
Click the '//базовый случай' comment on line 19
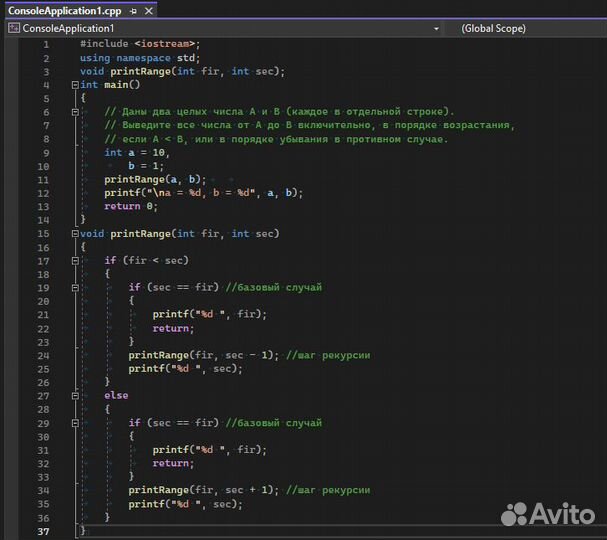[x=274, y=288]
